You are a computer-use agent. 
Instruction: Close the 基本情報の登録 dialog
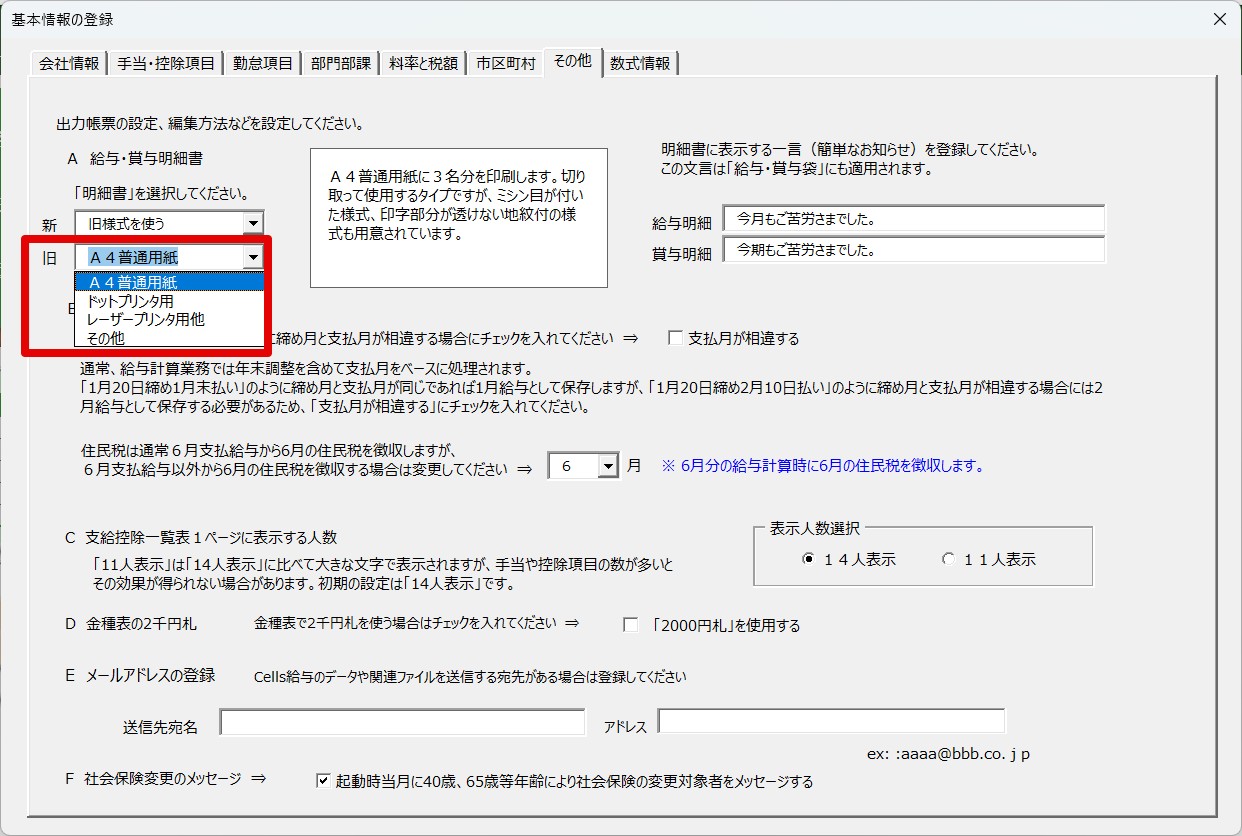pyautogui.click(x=1219, y=19)
